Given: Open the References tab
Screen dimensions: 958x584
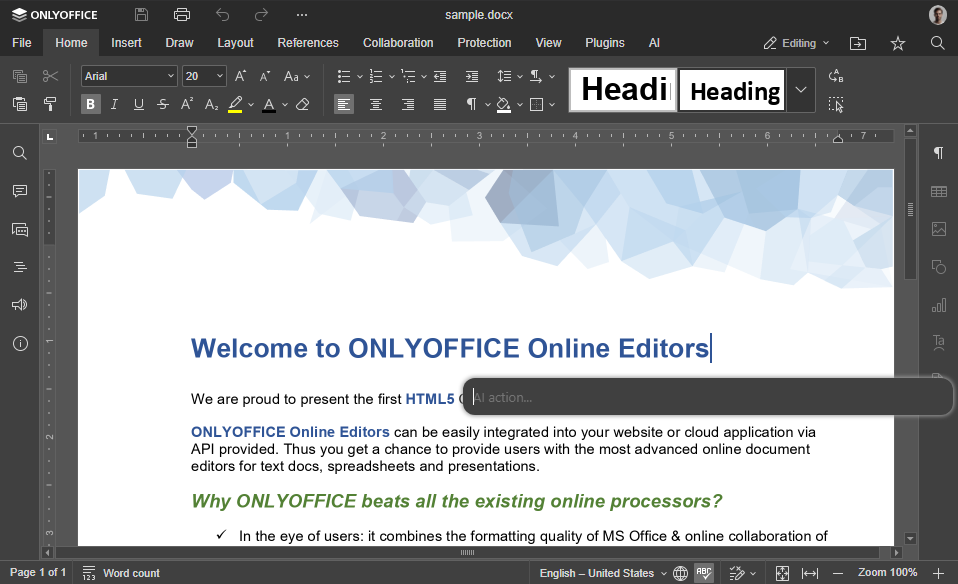Looking at the screenshot, I should point(308,43).
